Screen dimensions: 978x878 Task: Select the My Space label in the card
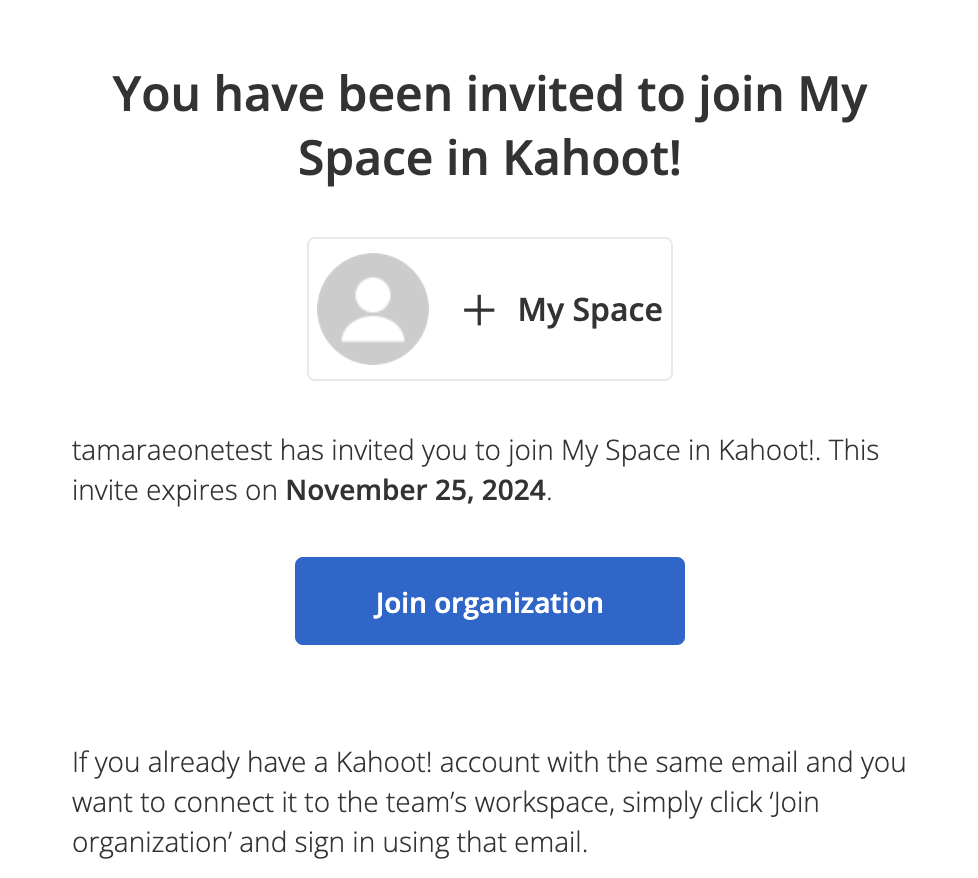[590, 310]
